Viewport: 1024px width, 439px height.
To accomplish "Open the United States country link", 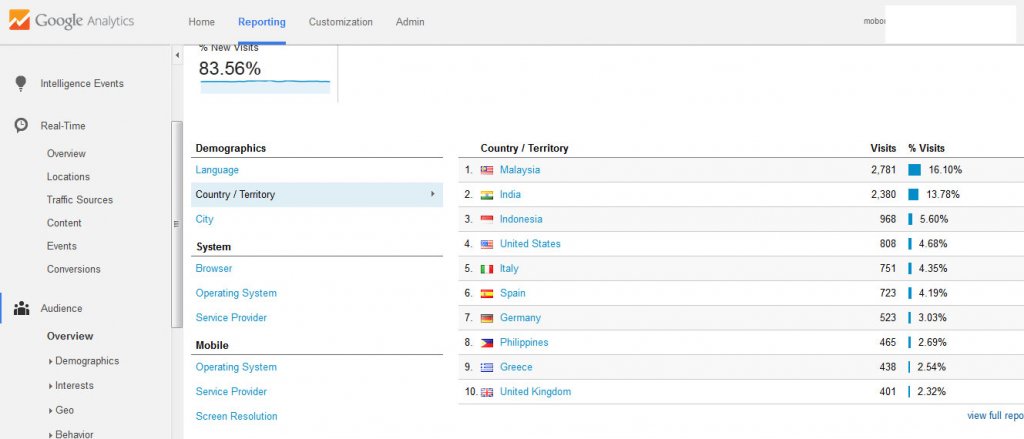I will (530, 244).
